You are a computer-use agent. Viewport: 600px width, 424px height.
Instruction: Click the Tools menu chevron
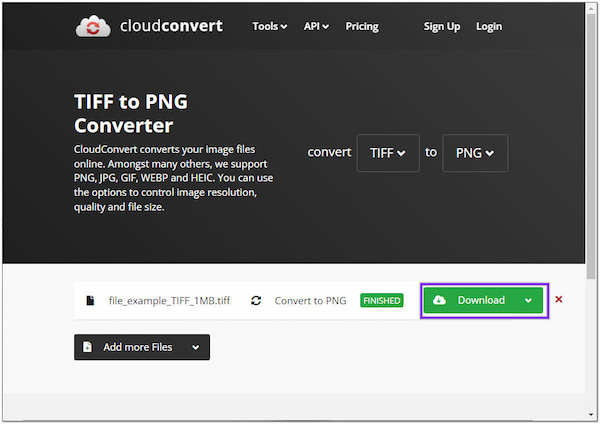[x=284, y=27]
